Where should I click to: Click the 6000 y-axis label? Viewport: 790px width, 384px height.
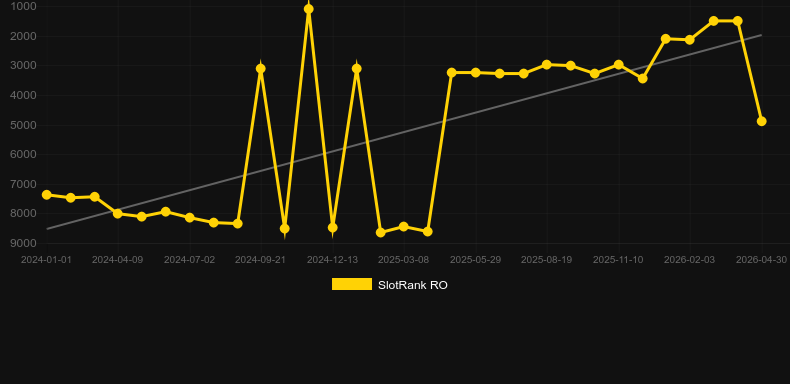(x=23, y=154)
